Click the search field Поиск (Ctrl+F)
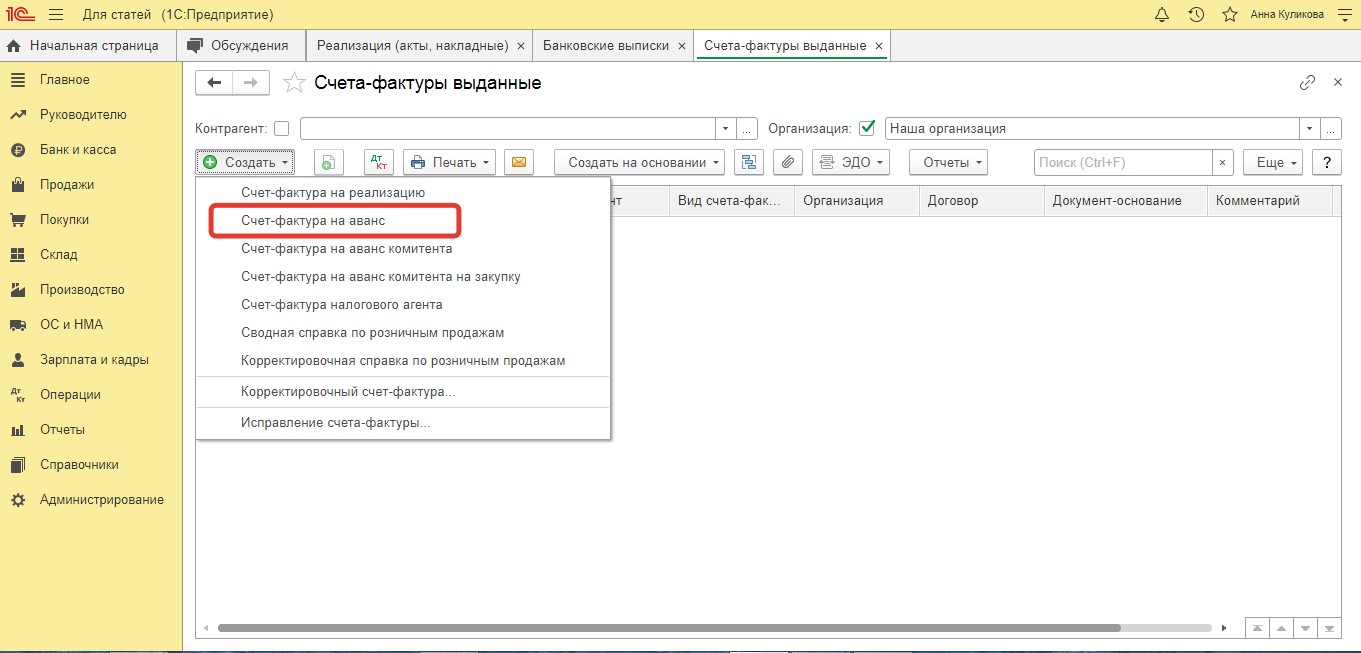The width and height of the screenshot is (1361, 653). [x=1122, y=163]
